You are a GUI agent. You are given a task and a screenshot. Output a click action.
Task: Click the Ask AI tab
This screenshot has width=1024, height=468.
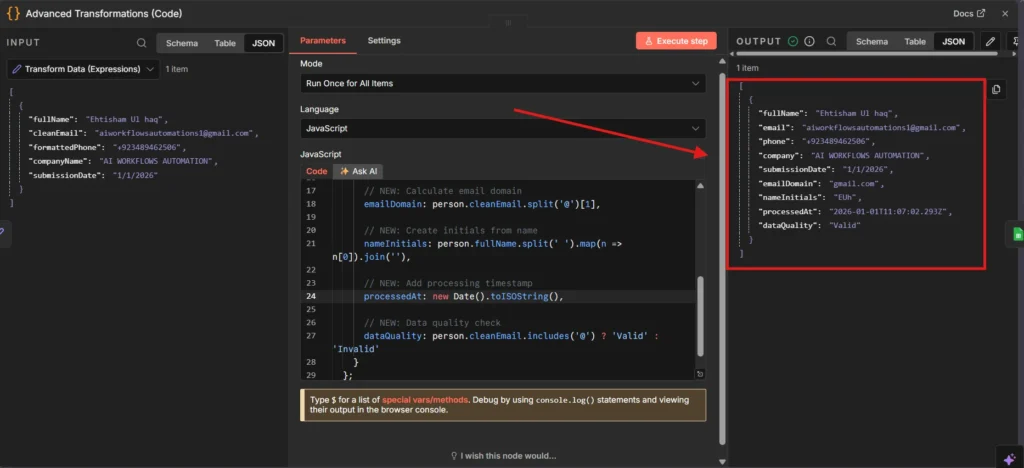(x=358, y=171)
